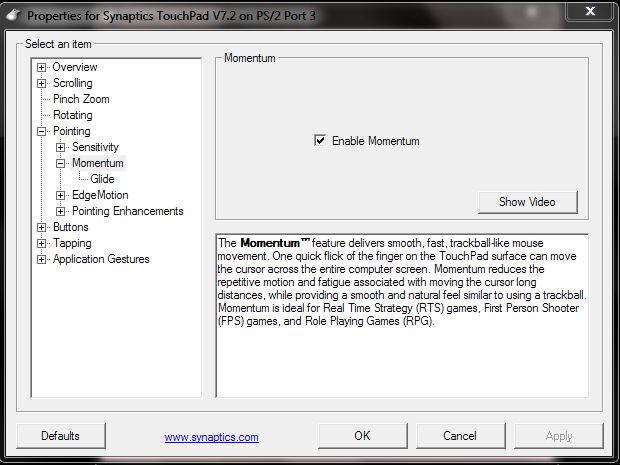620x465 pixels.
Task: Select Tapping in the tree
Action: [x=72, y=243]
